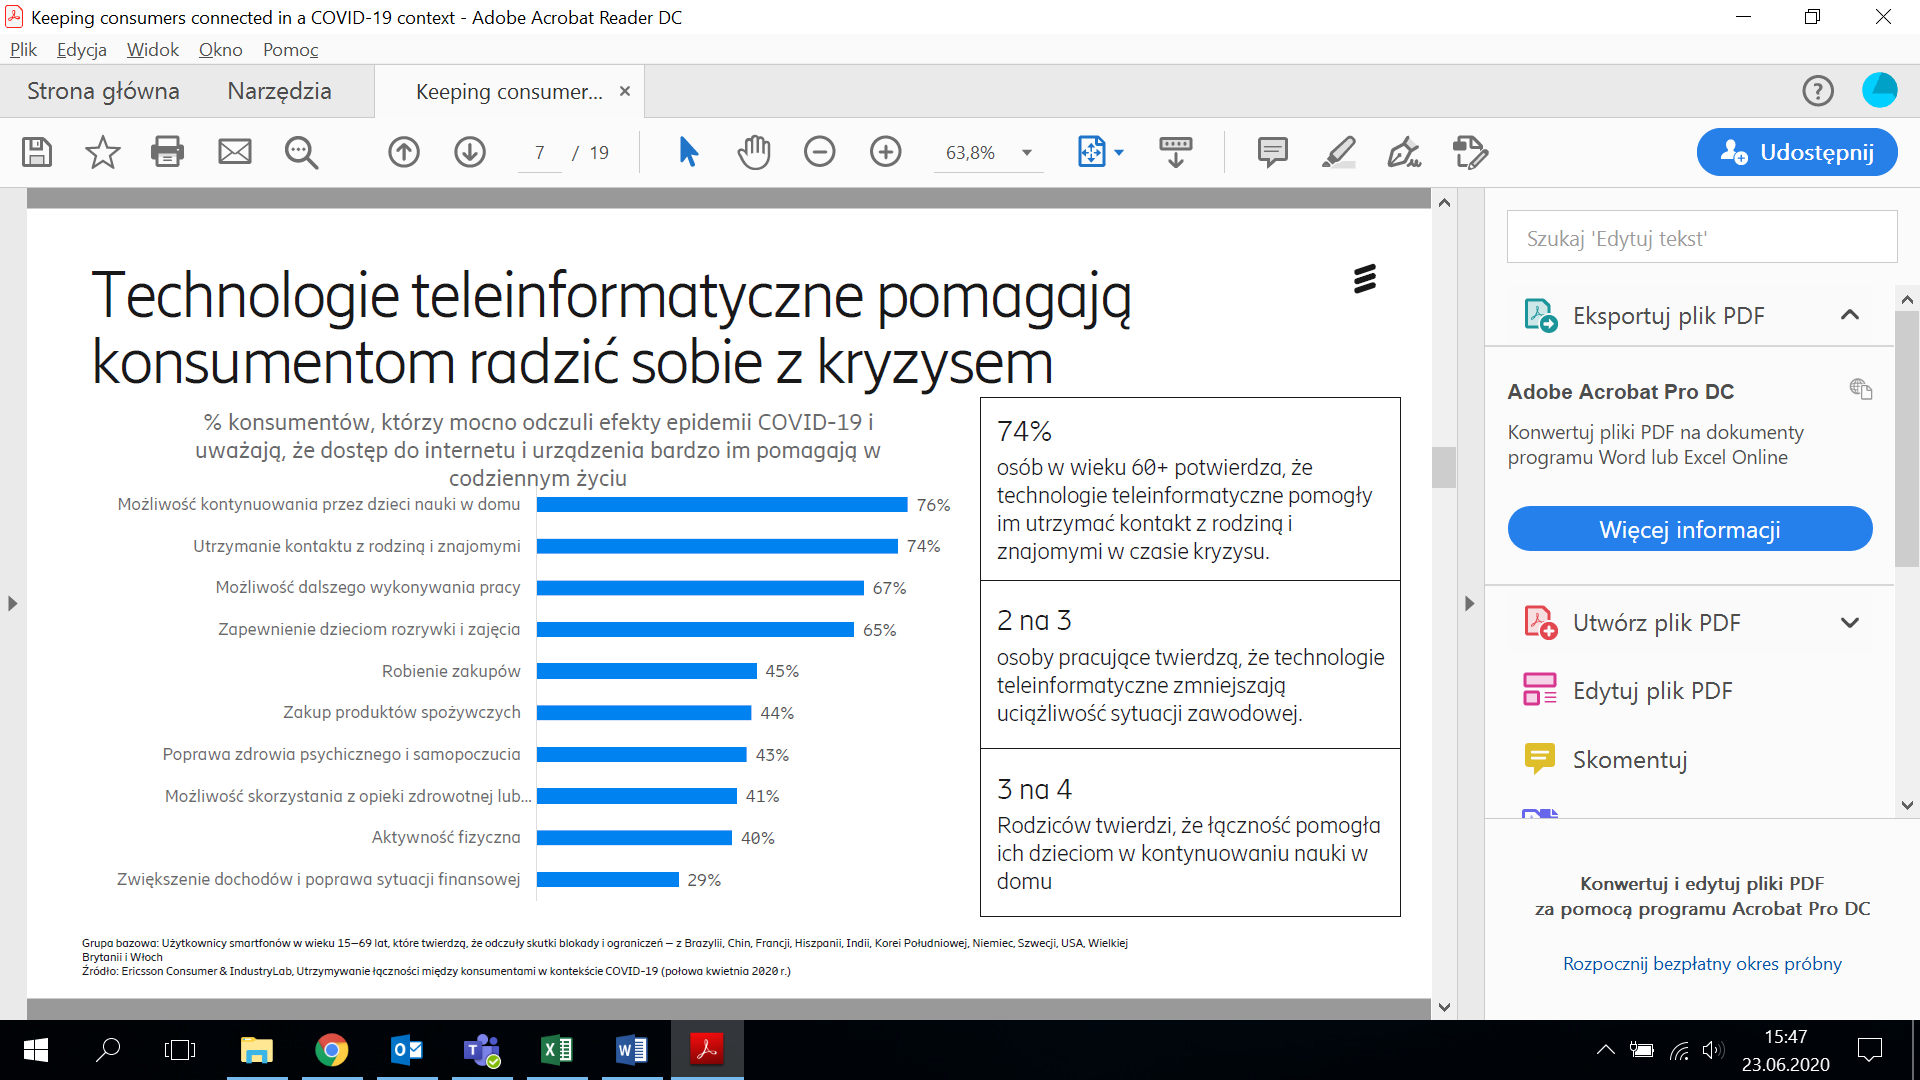Print the document with printer icon

click(x=167, y=152)
